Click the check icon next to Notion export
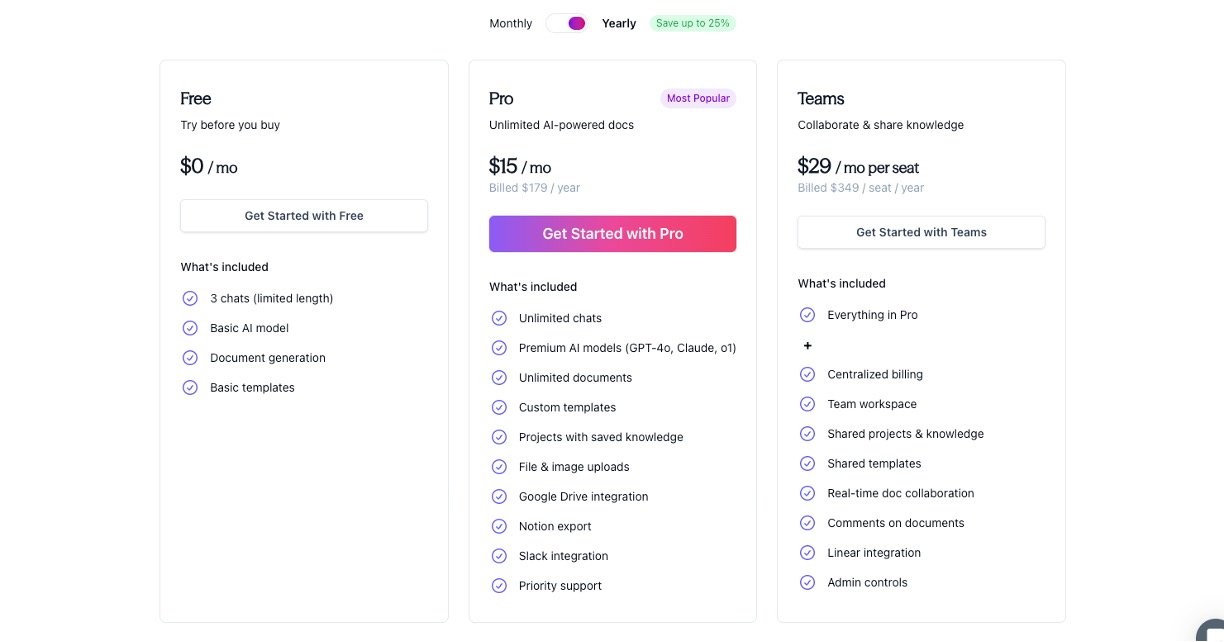This screenshot has width=1224, height=642. pos(499,526)
